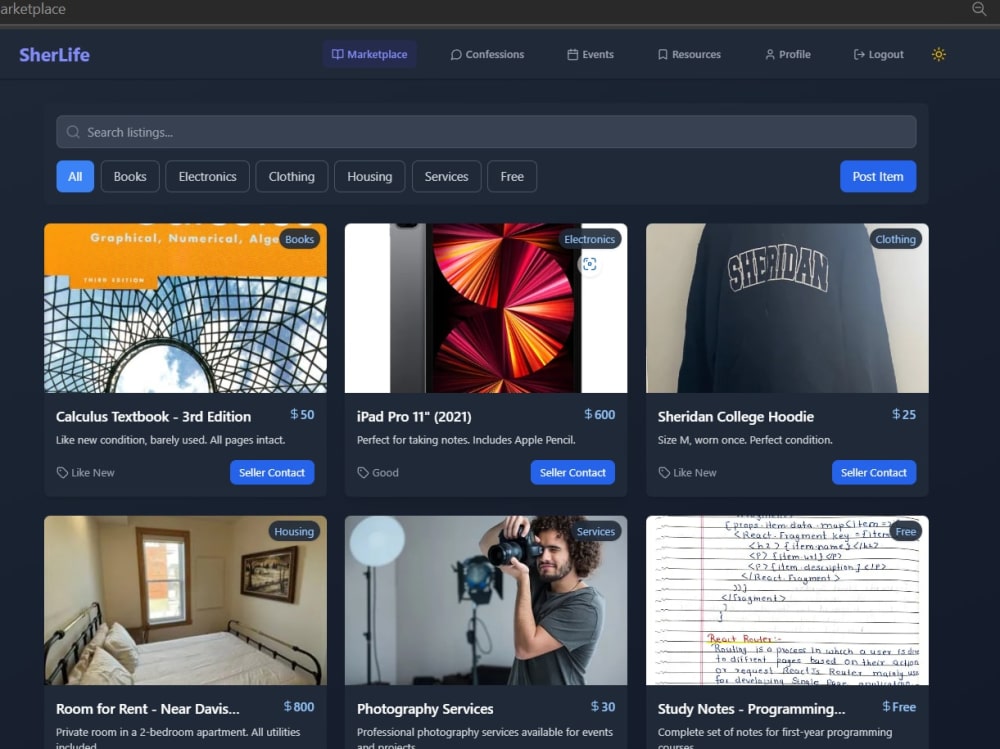Open the iPad Pro product image

(x=486, y=308)
